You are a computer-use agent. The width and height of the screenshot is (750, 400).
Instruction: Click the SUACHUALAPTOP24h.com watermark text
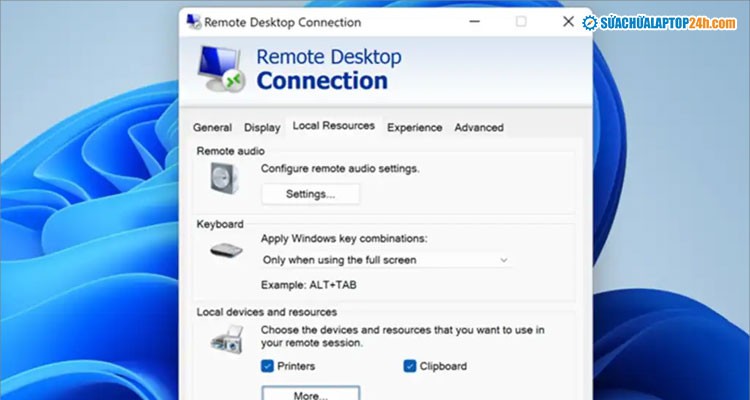pyautogui.click(x=671, y=22)
